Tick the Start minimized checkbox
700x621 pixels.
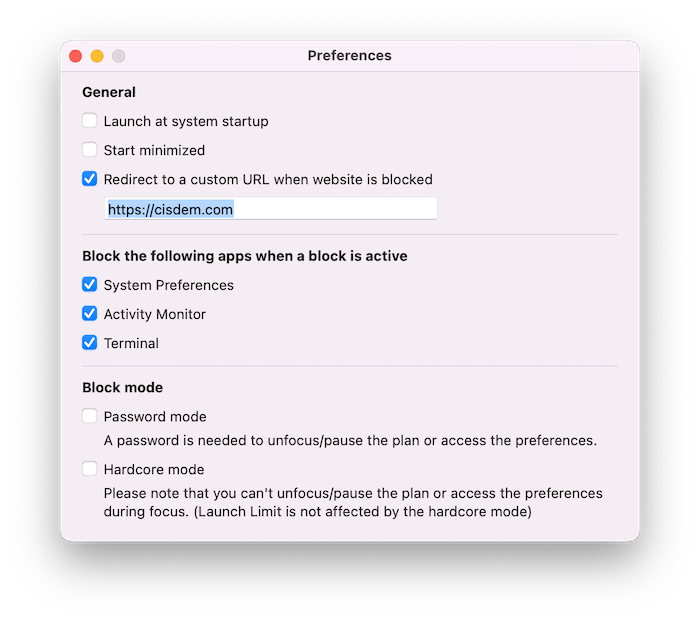click(x=89, y=150)
